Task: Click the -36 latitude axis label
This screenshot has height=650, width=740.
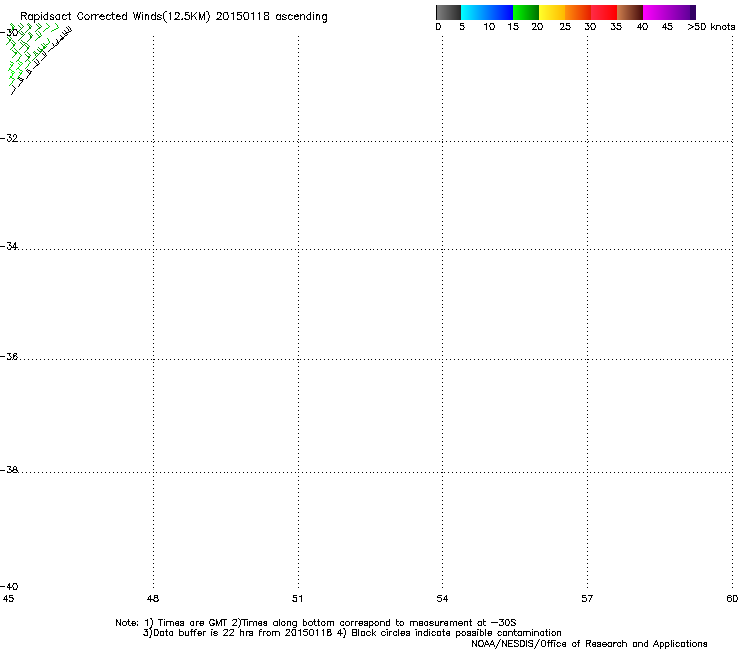Action: (x=9, y=356)
